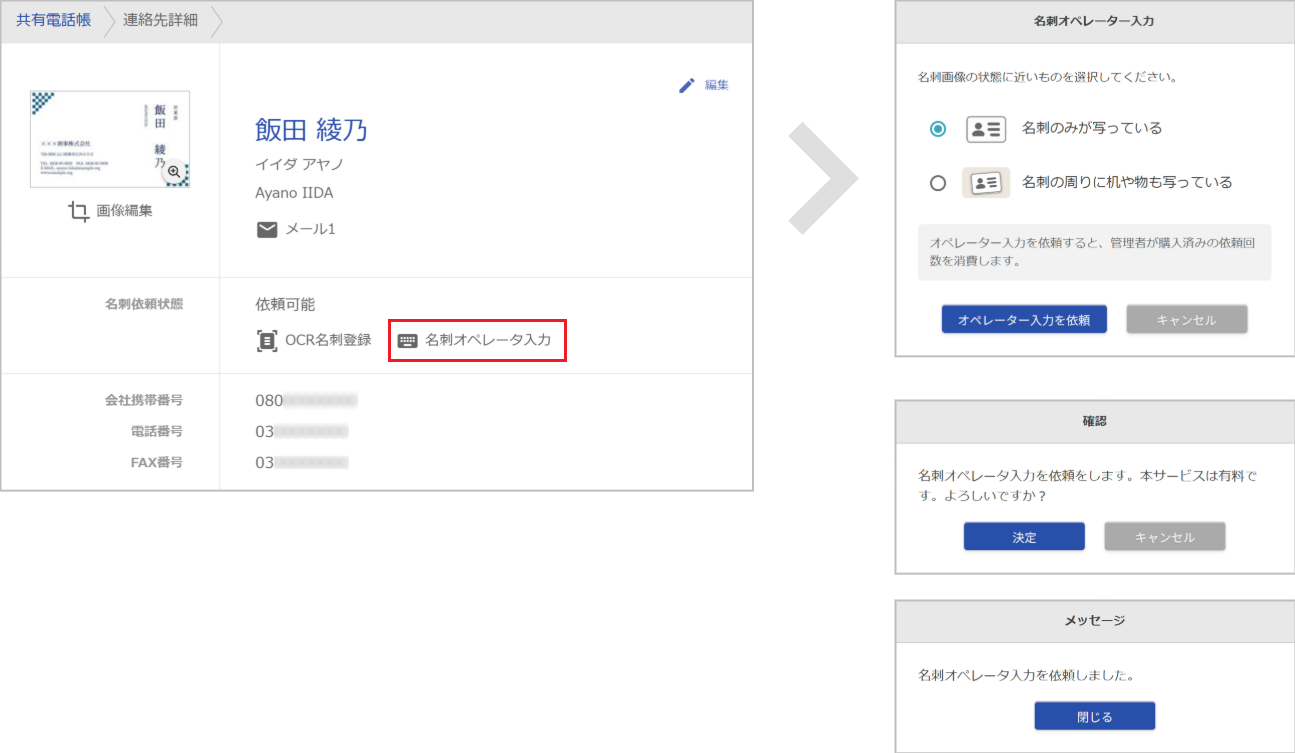The width and height of the screenshot is (1295, 753).
Task: Click オペレーター入力を依頼 button
Action: point(1024,320)
